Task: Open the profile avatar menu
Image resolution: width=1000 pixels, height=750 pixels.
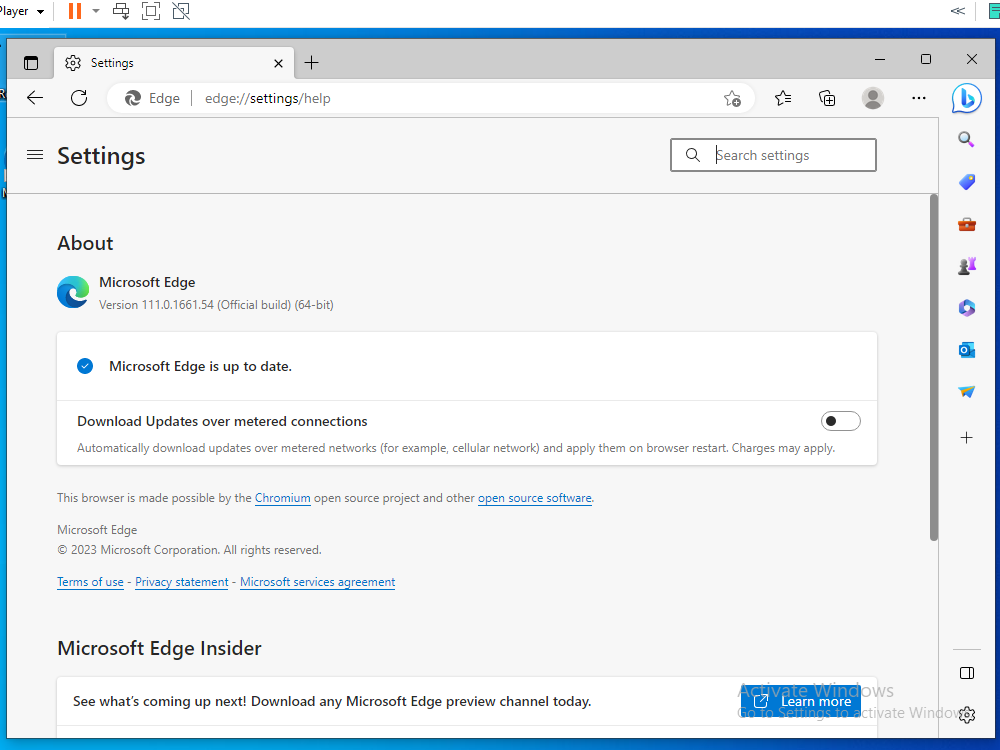Action: [872, 98]
